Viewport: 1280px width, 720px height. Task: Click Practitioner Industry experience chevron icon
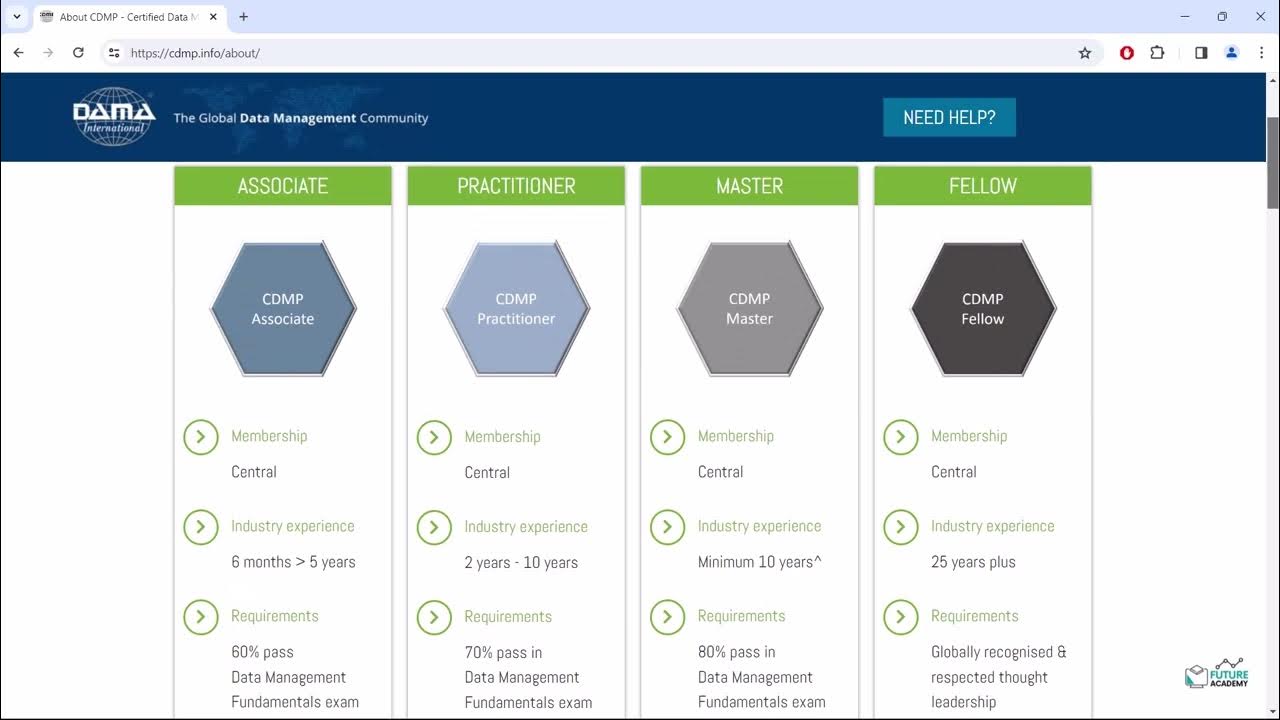[x=434, y=527]
